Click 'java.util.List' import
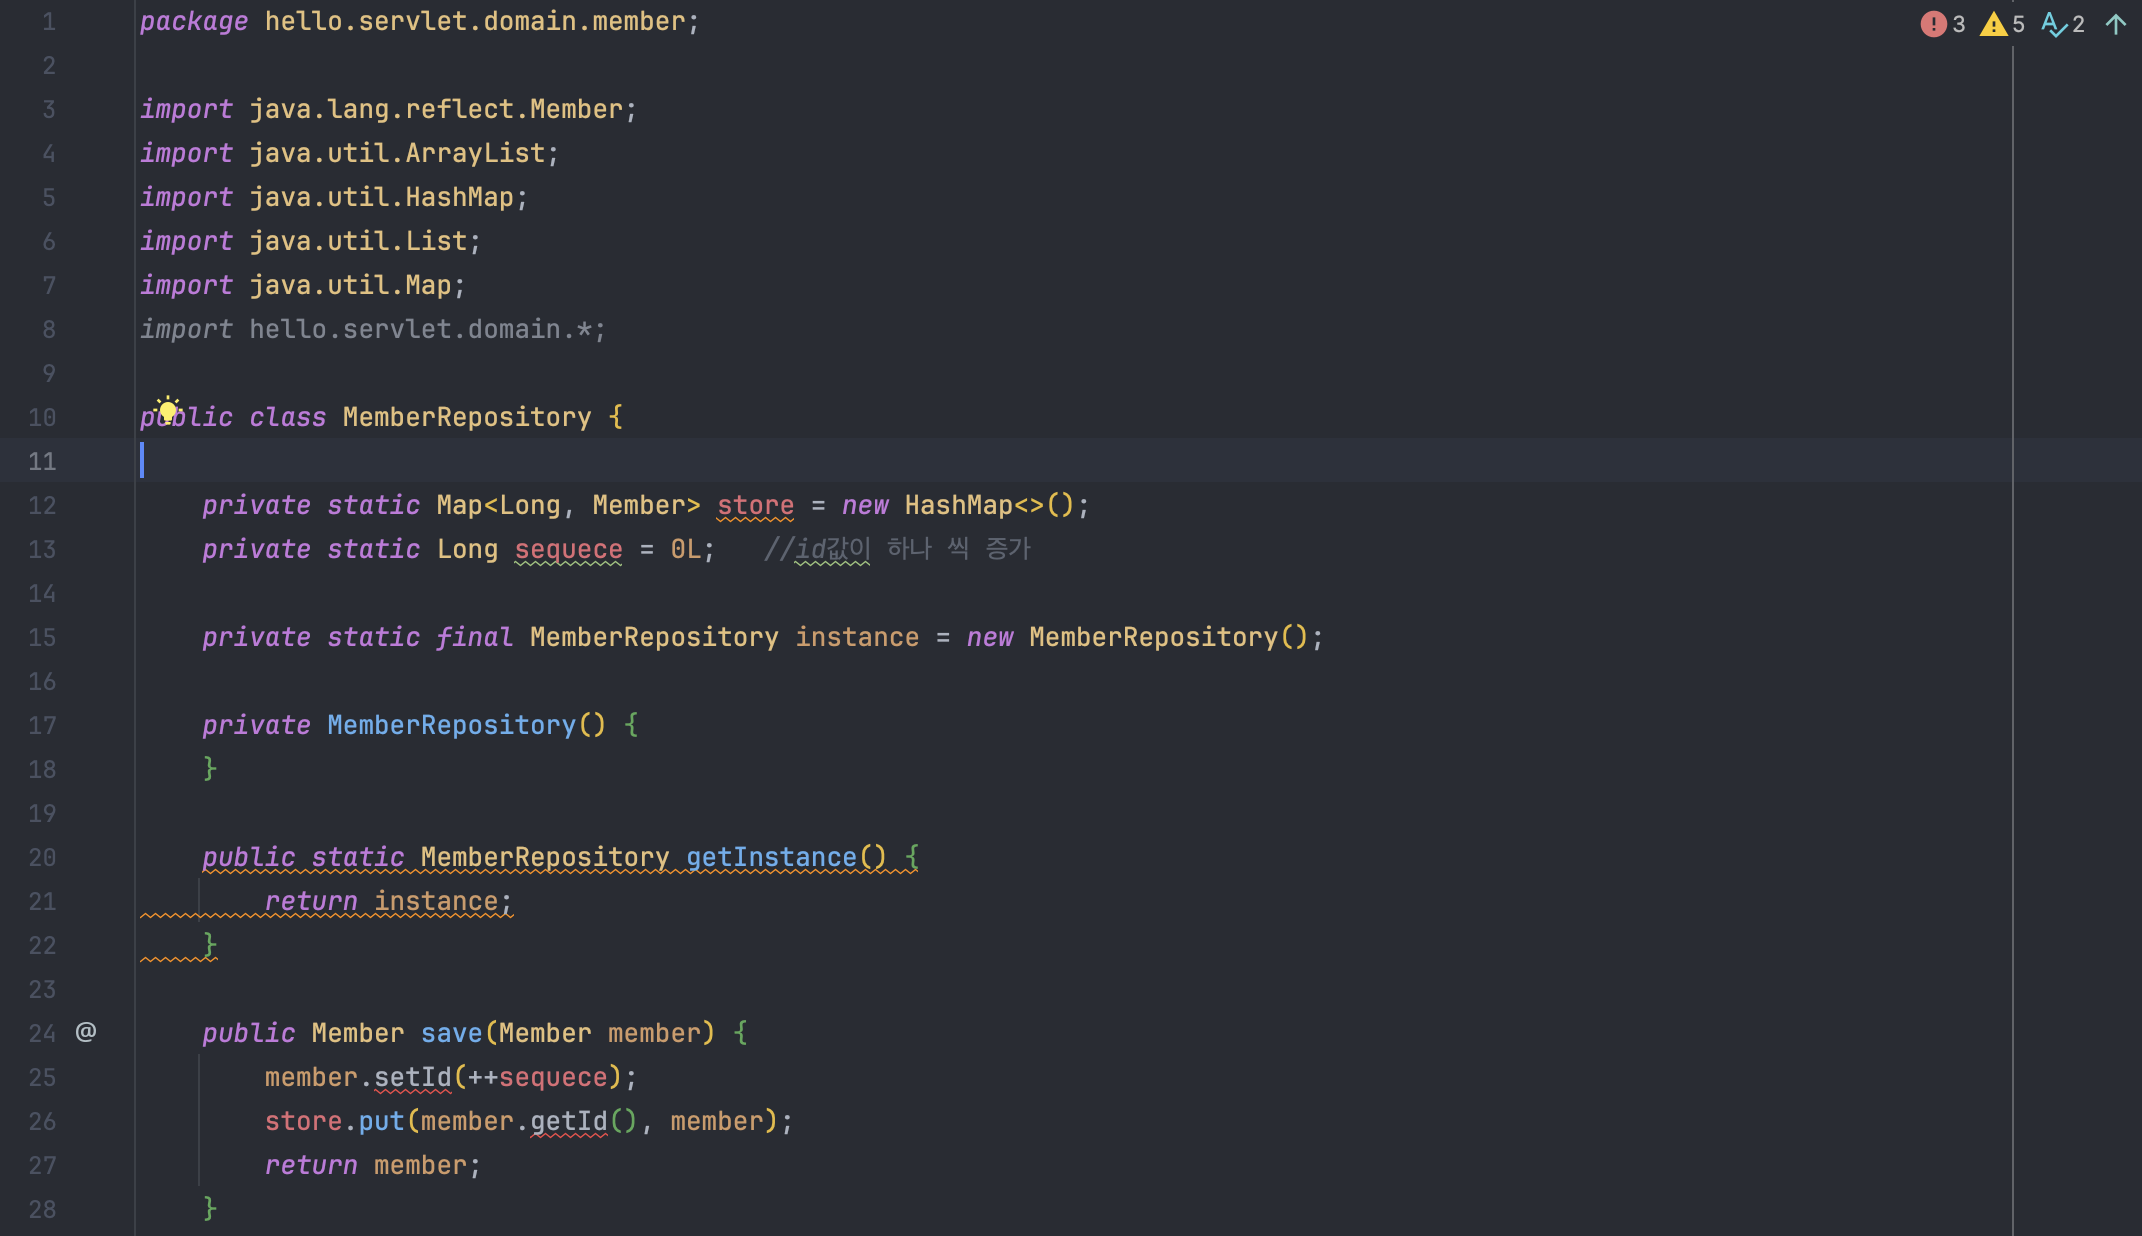Viewport: 2142px width, 1236px height. pos(358,241)
